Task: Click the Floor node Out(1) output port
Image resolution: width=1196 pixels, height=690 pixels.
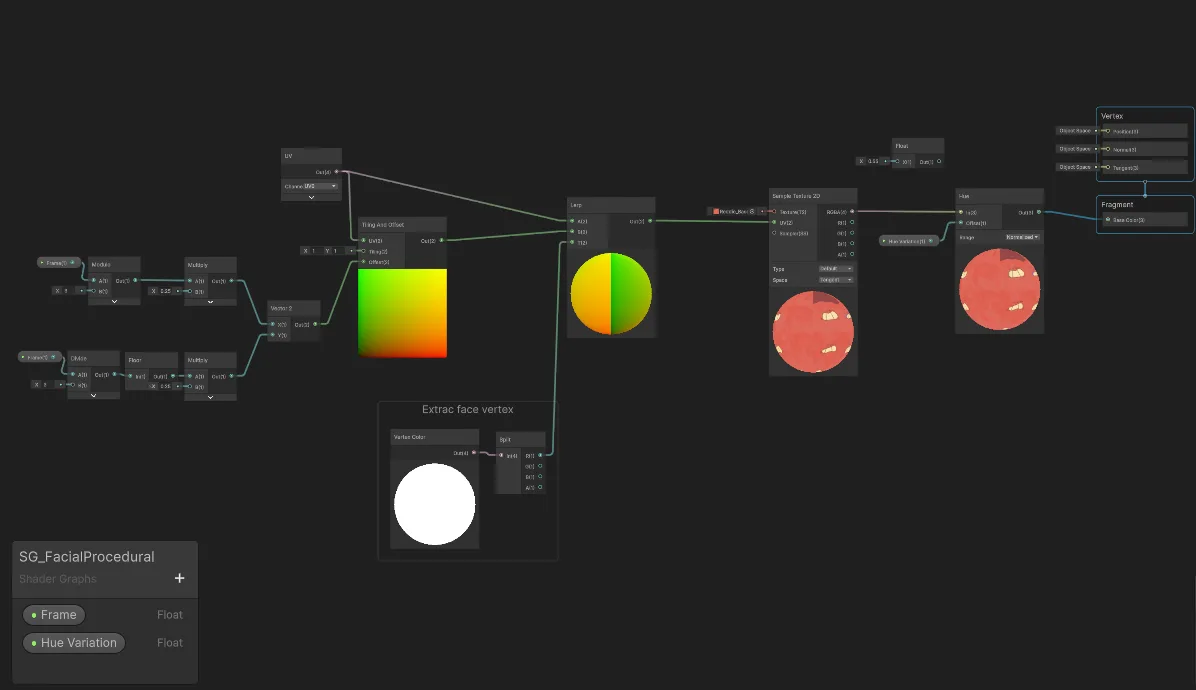Action: coord(173,376)
